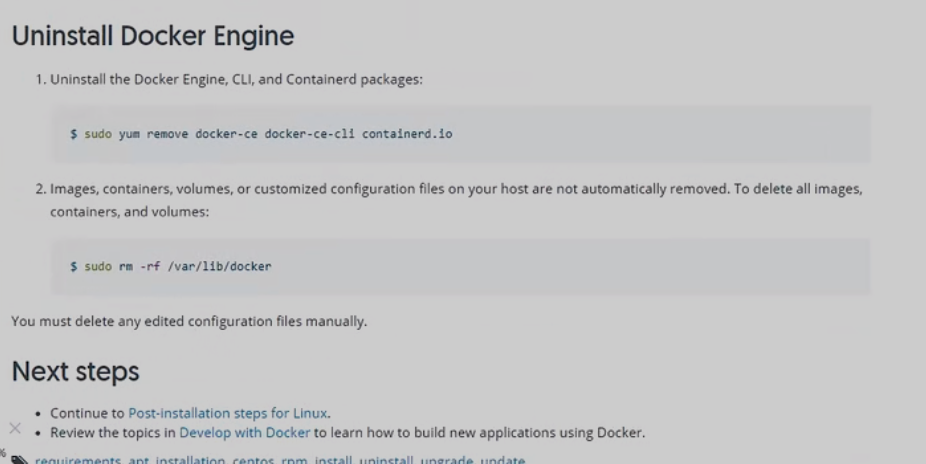Click step 1 'Uninstall the Docker Engine, CLI' text

(x=236, y=80)
